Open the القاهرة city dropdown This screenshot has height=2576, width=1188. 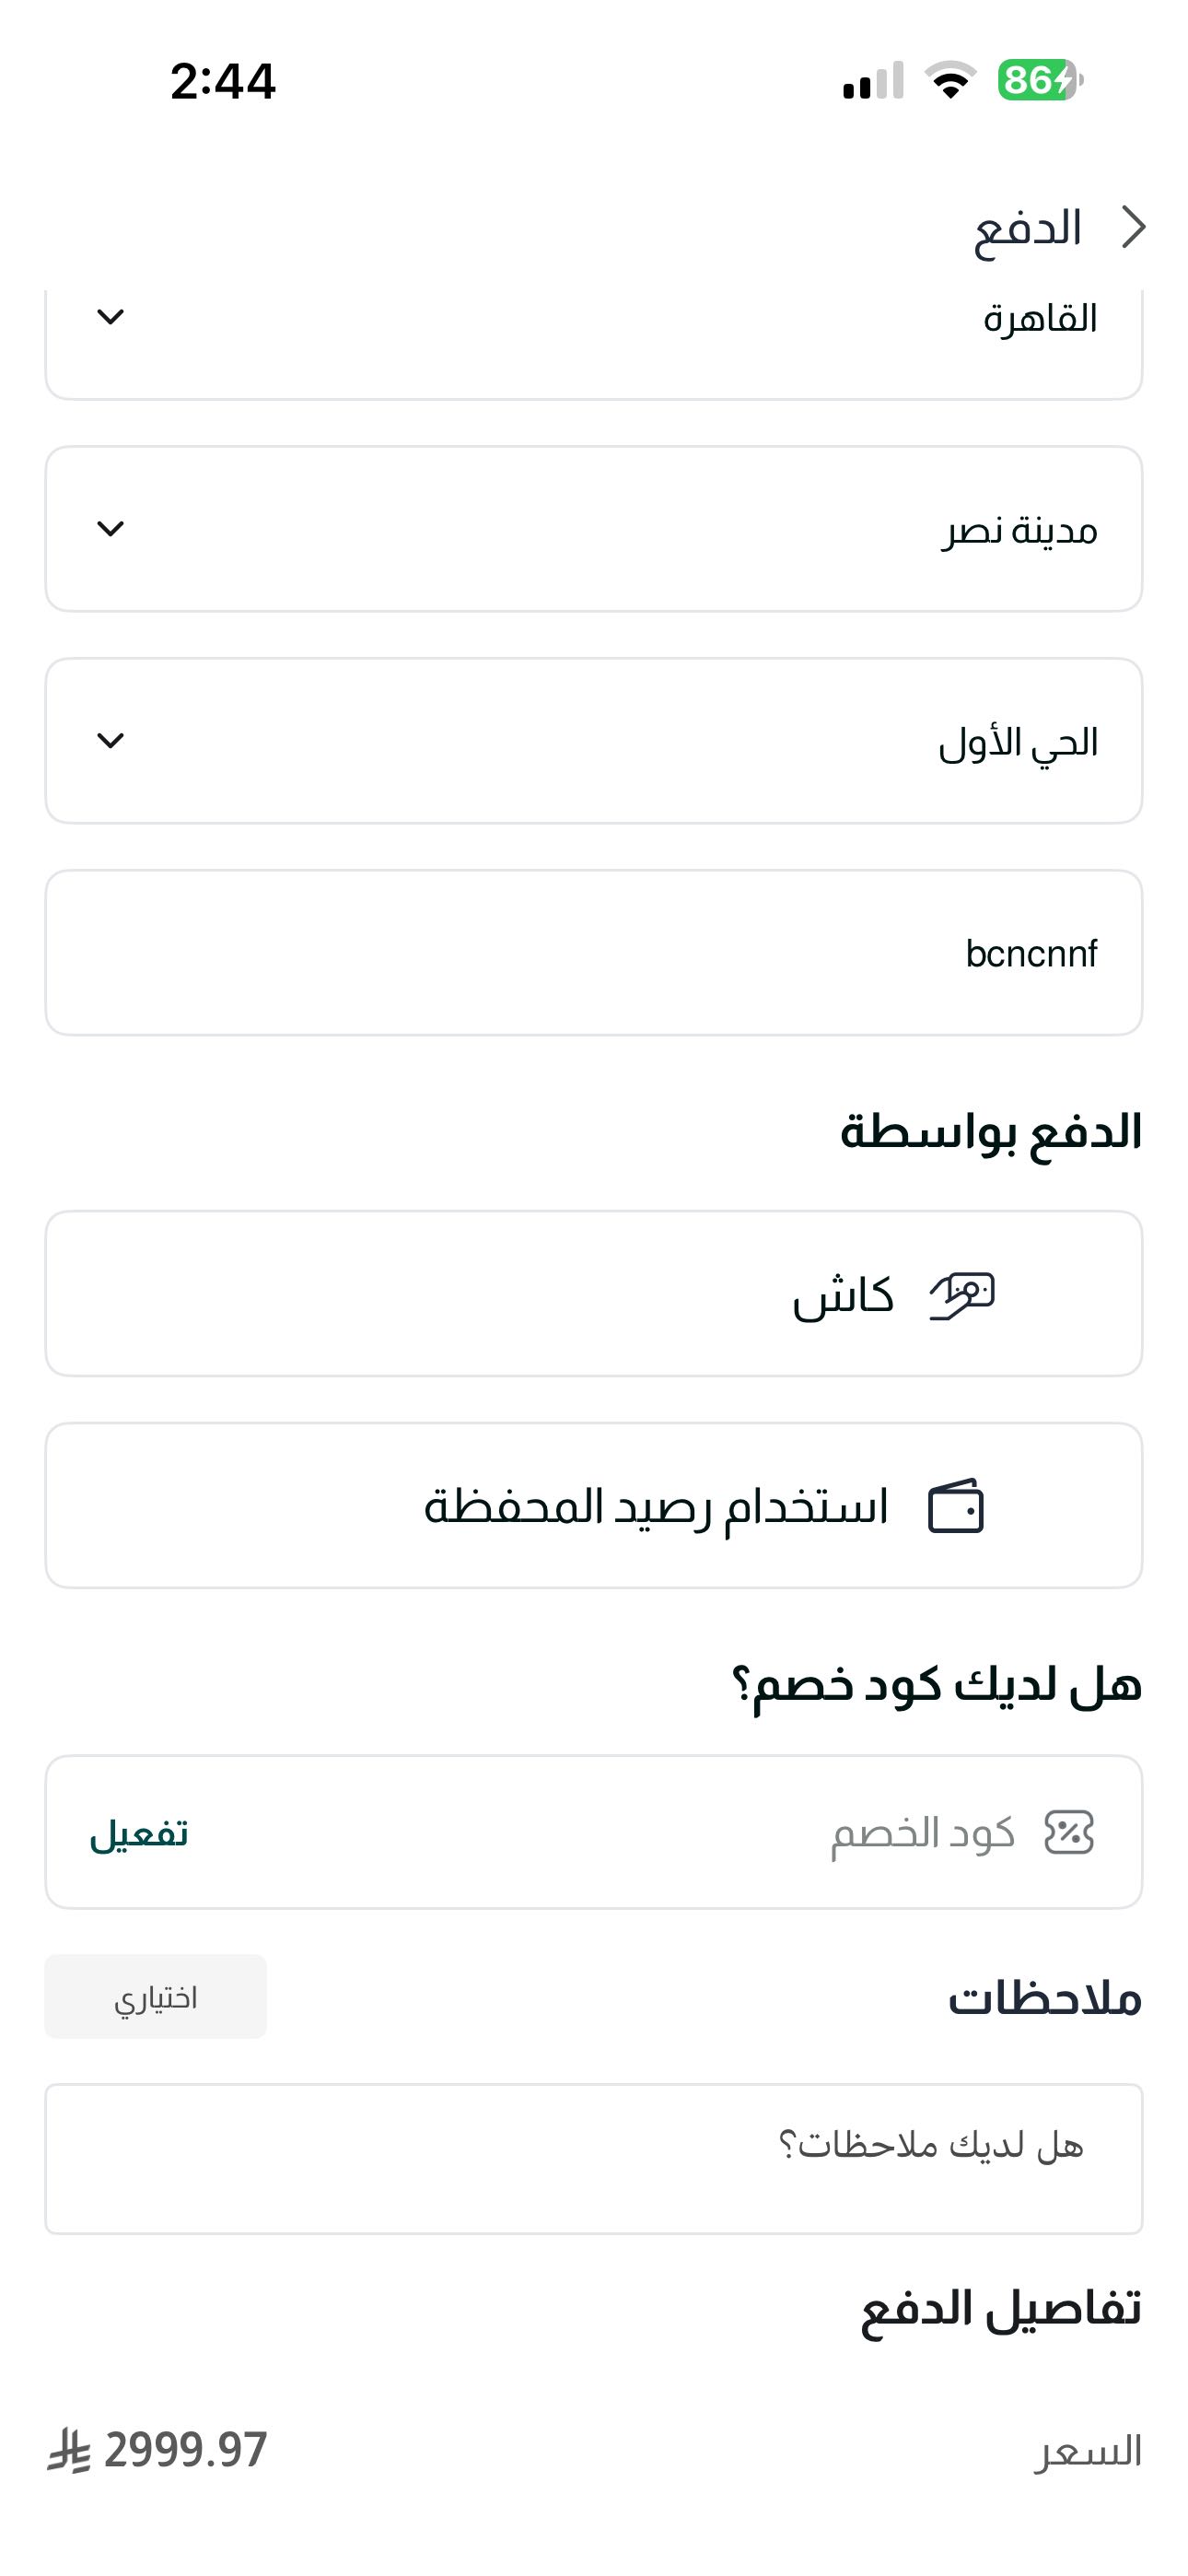pos(594,330)
